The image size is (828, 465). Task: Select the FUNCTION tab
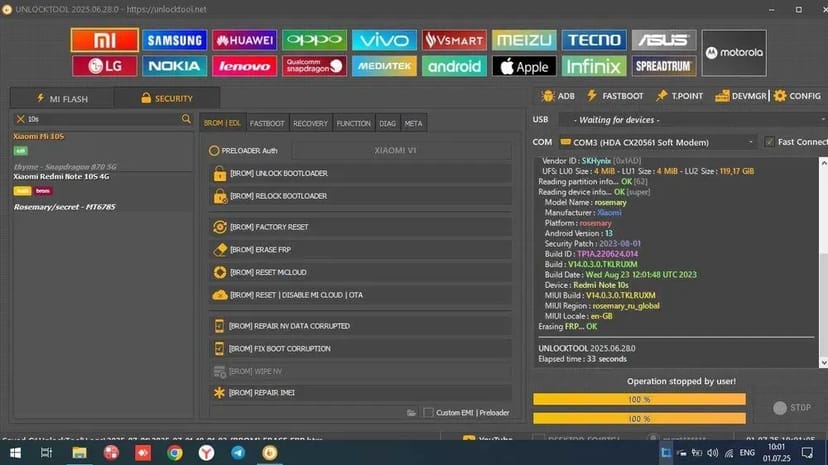[353, 123]
